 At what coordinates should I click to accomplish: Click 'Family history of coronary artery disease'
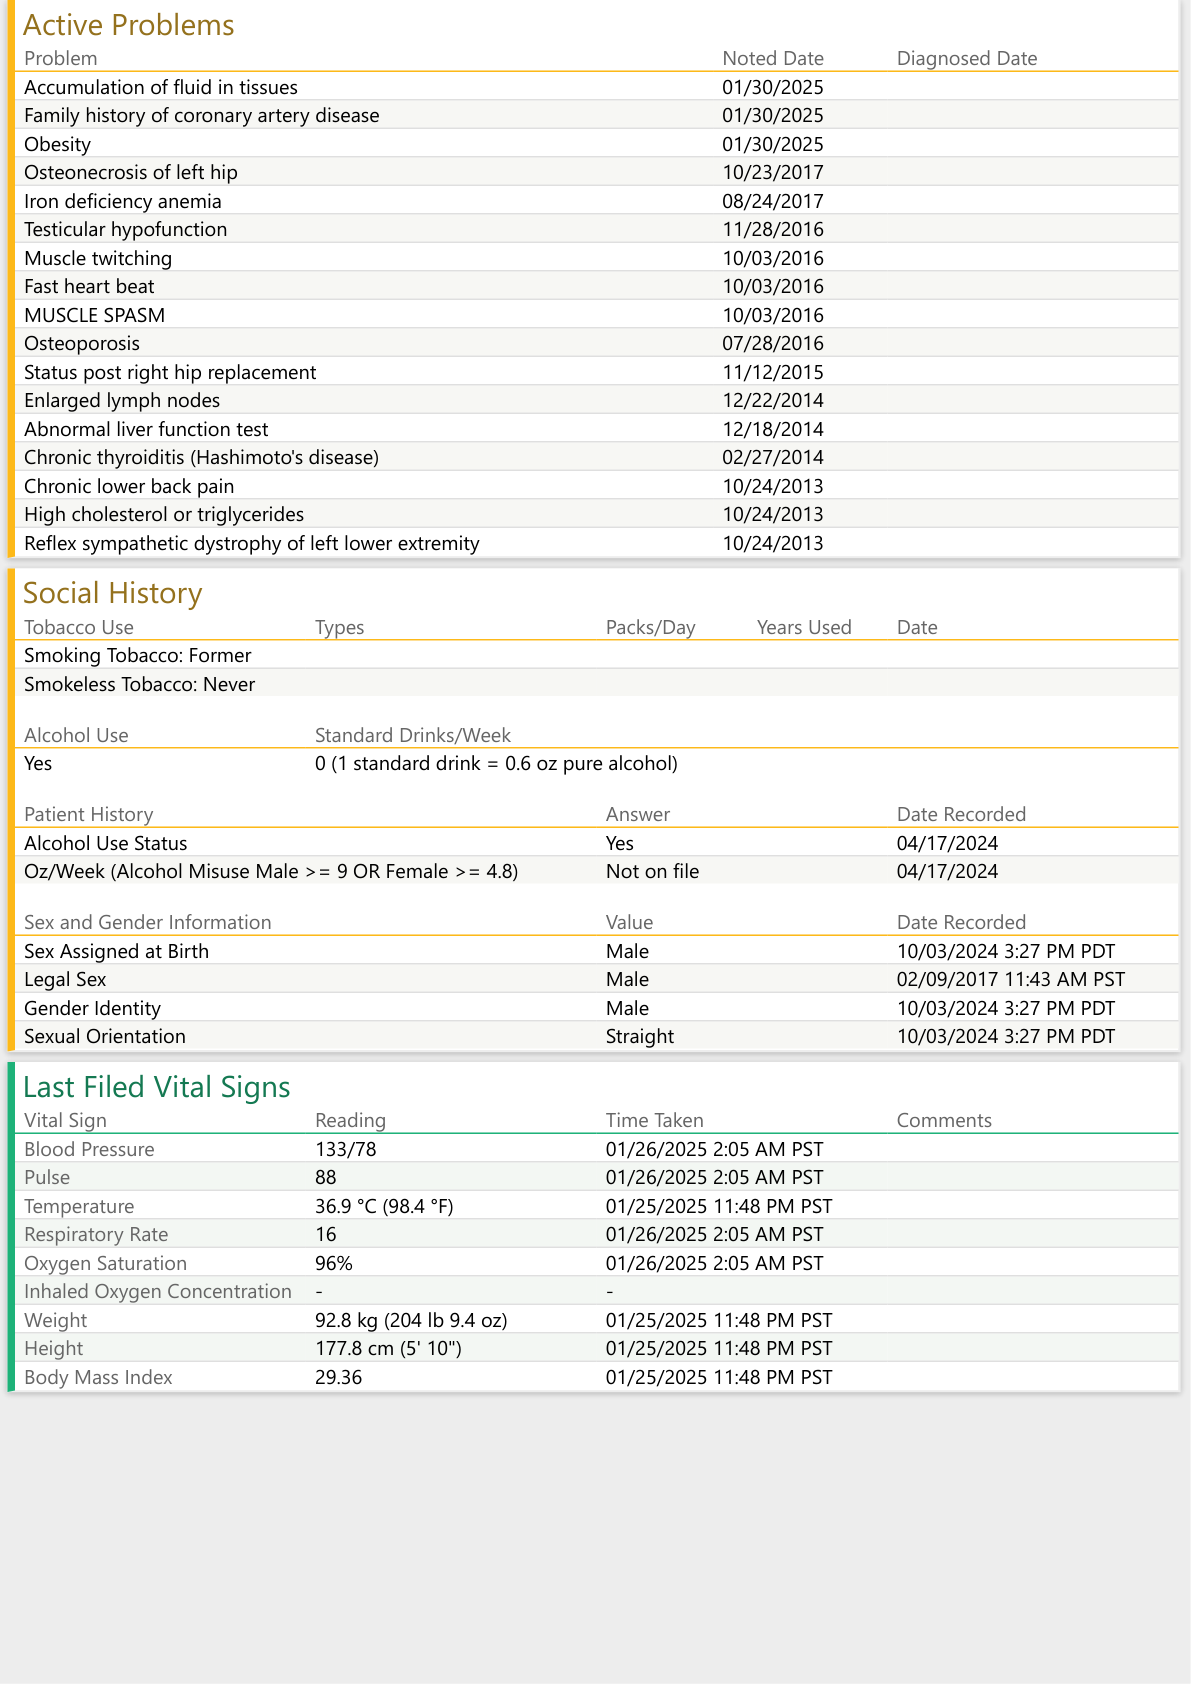pyautogui.click(x=202, y=115)
